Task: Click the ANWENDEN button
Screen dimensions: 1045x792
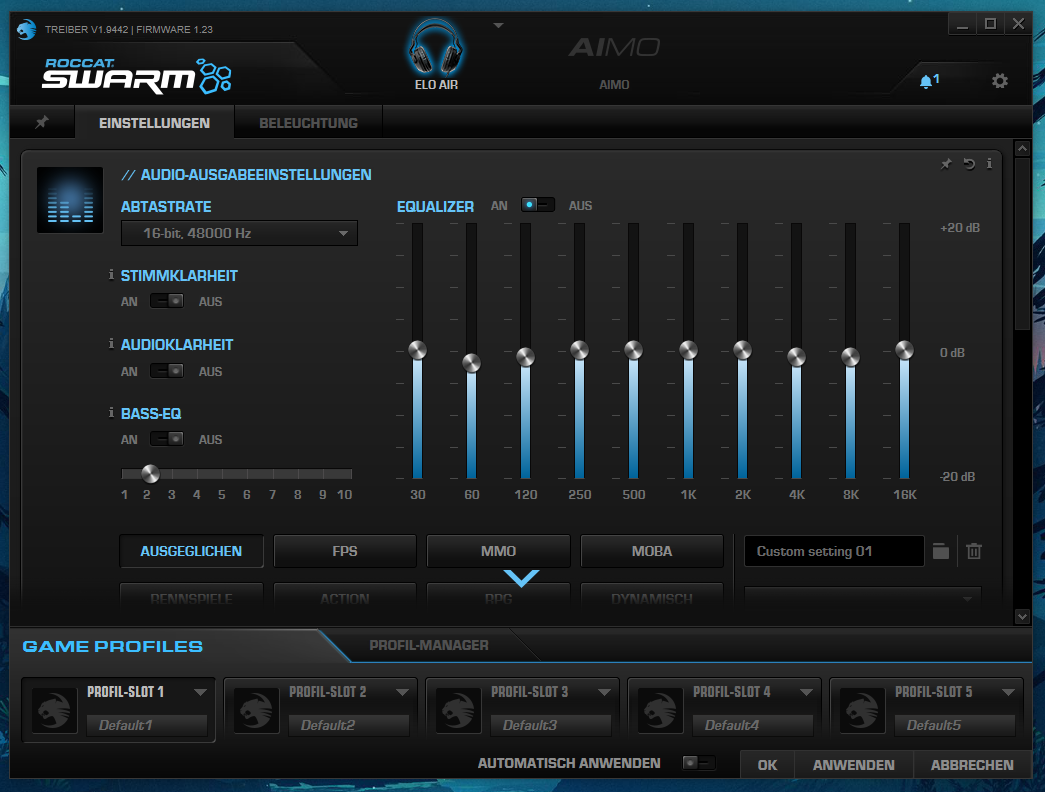Action: coord(854,765)
